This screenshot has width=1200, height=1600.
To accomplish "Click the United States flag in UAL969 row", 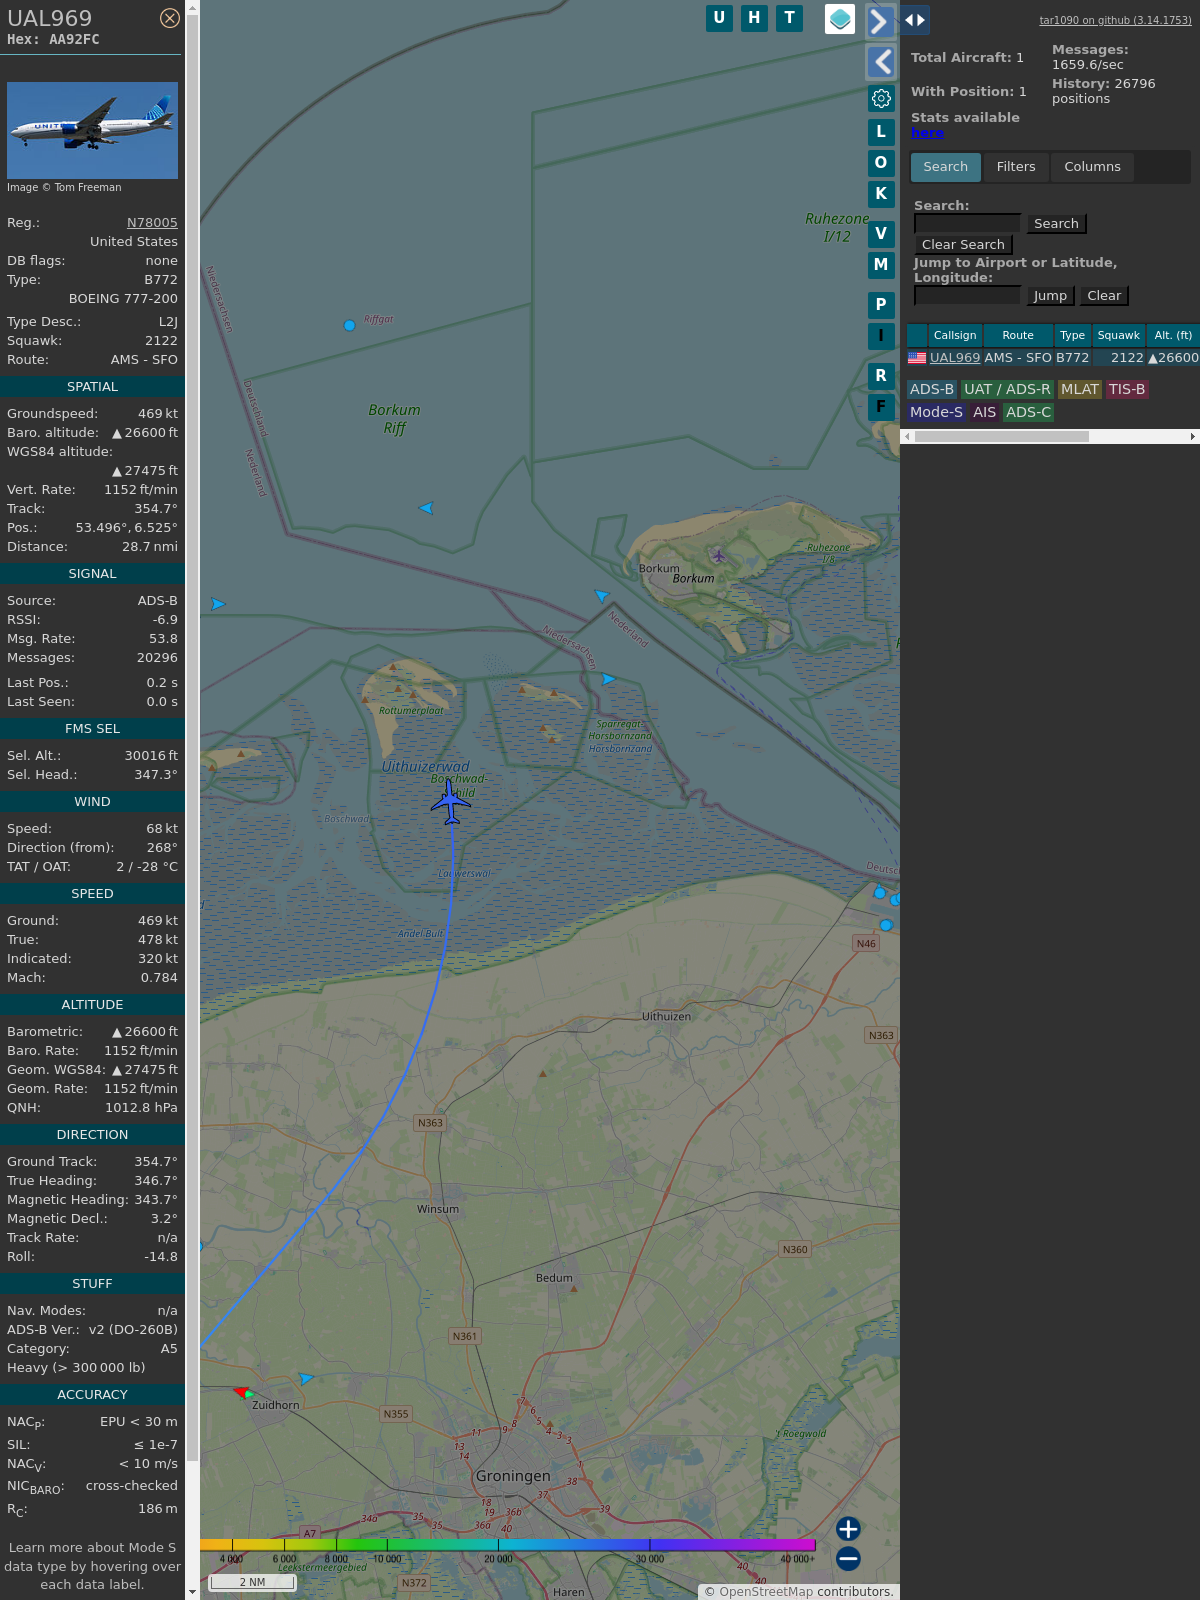I will pyautogui.click(x=917, y=357).
